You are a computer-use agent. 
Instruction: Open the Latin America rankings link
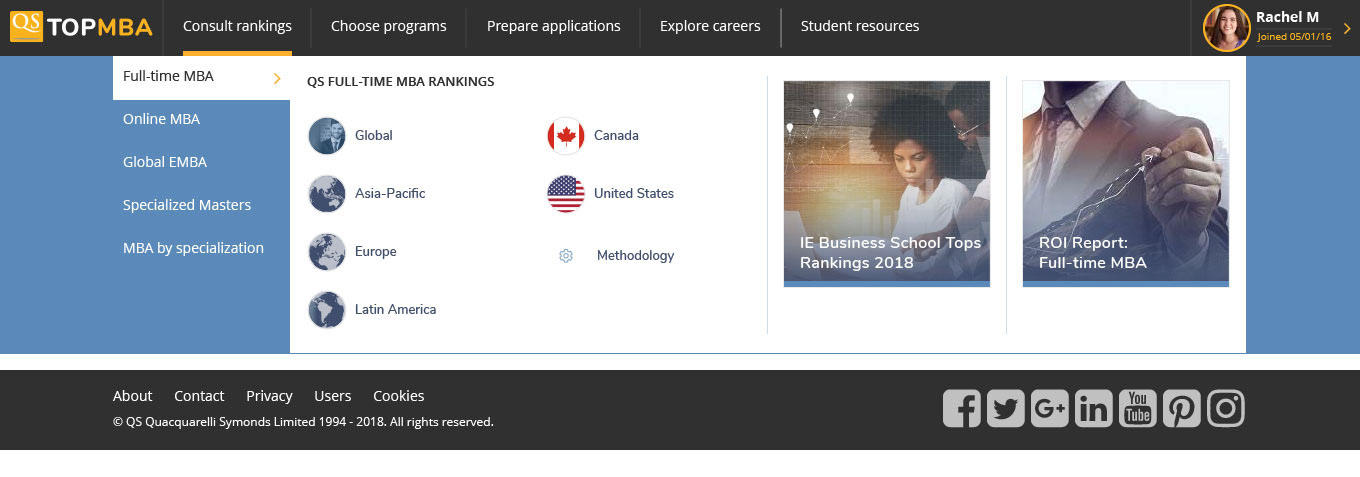[x=396, y=309]
